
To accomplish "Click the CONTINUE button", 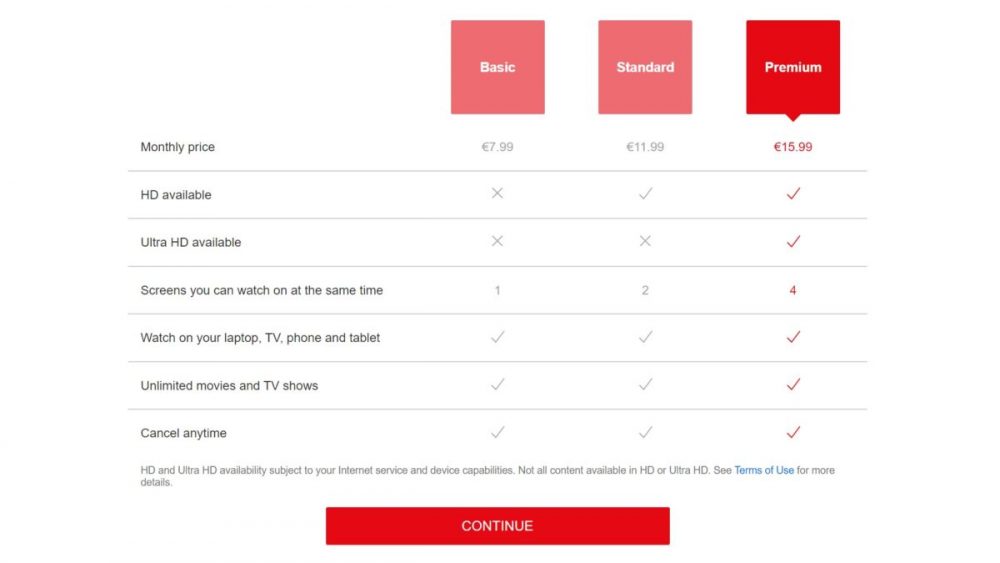I will click(497, 526).
